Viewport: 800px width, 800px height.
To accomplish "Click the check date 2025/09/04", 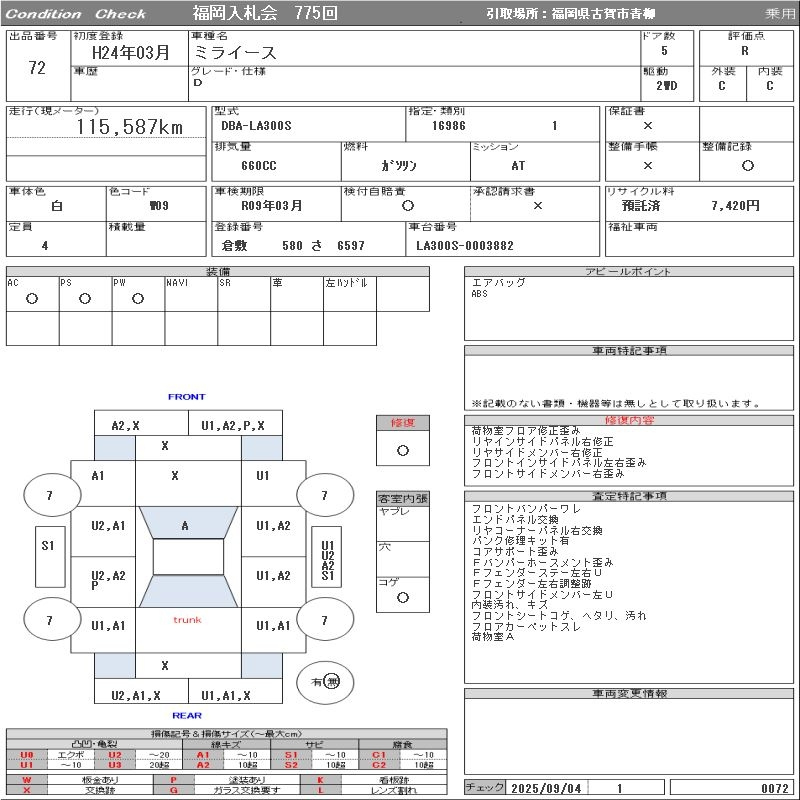I will pos(546,788).
